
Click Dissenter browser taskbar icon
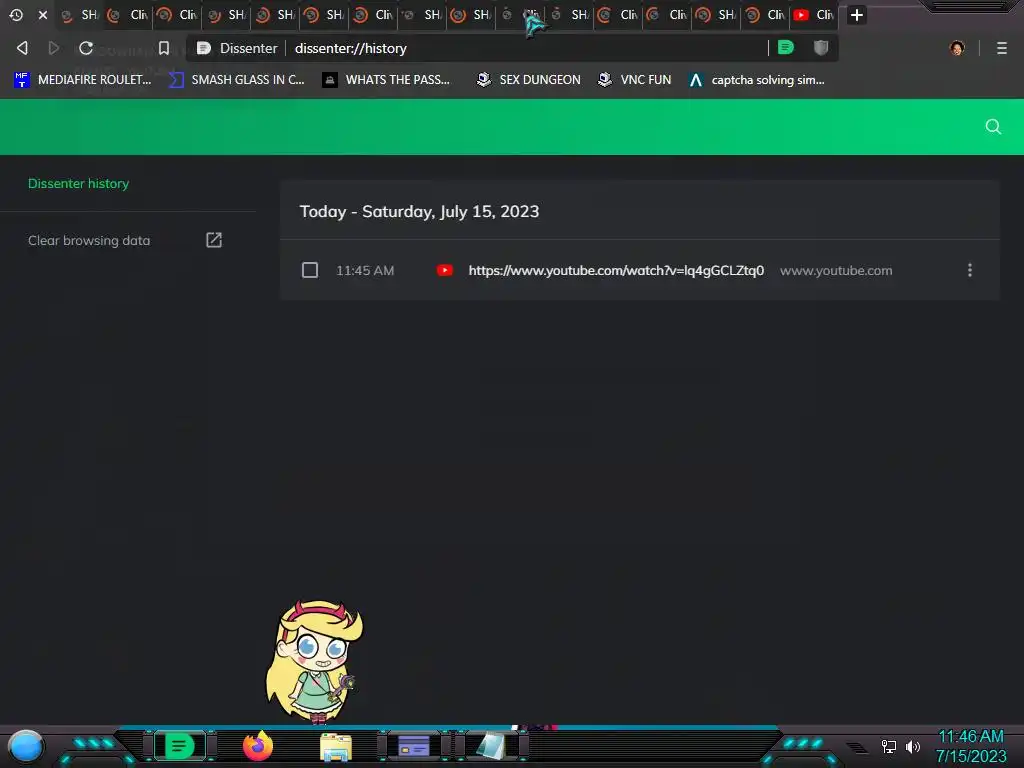pyautogui.click(x=180, y=746)
